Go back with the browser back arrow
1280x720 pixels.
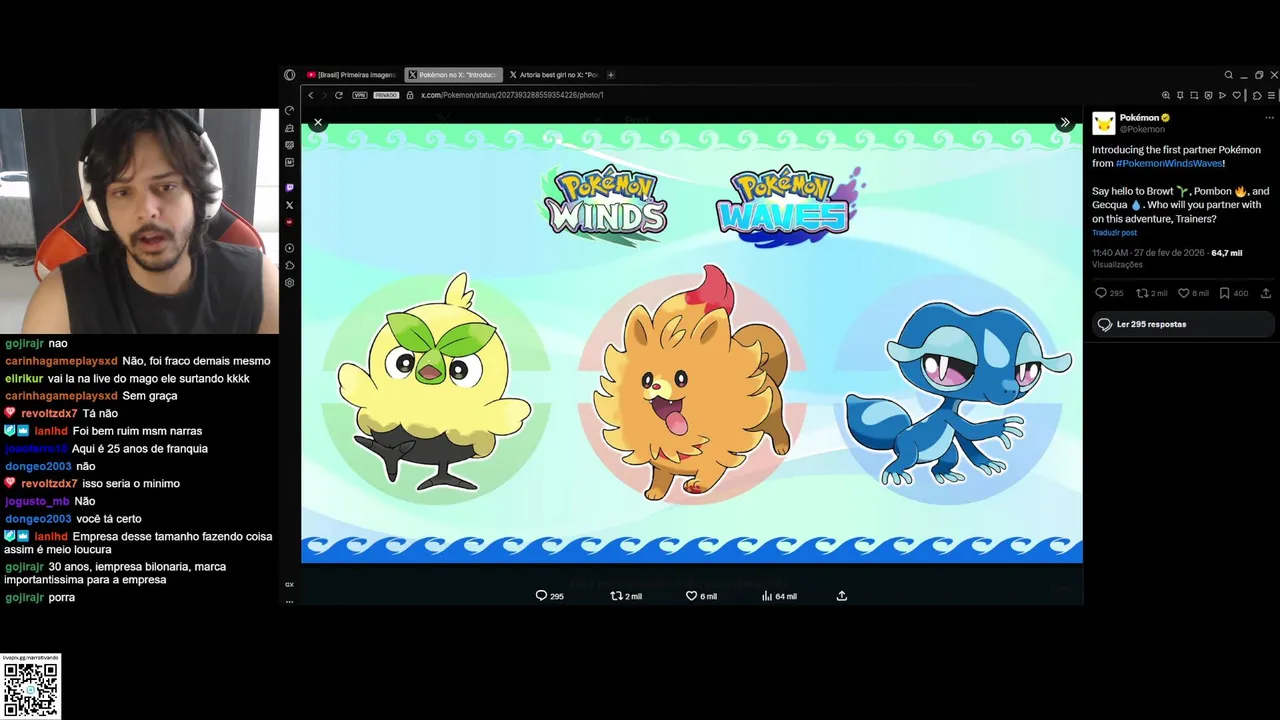[311, 95]
